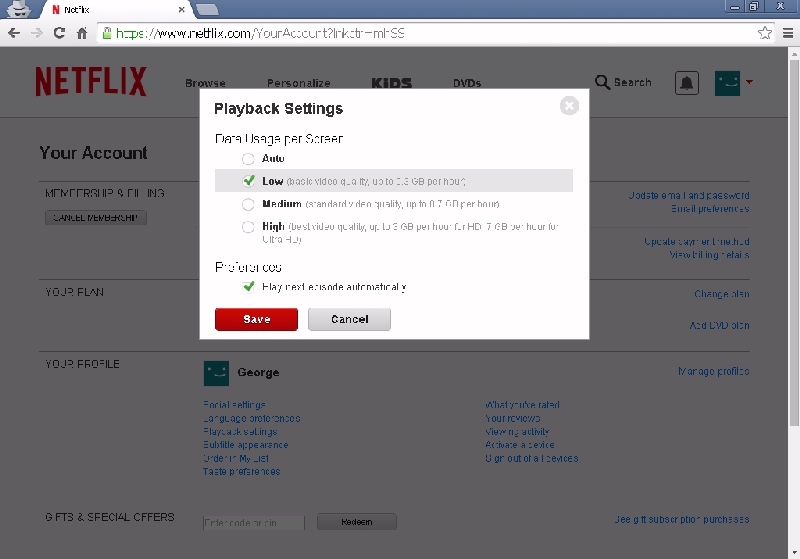
Task: Open Subtitle appearance link
Action: coord(246,445)
